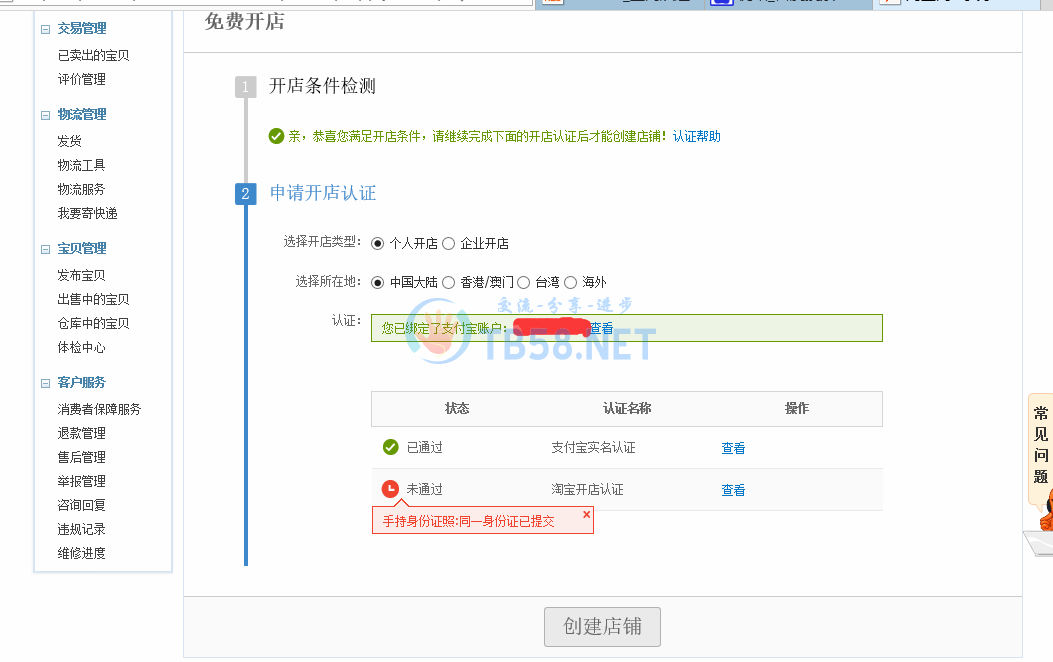The width and height of the screenshot is (1053, 662).
Task: Click the 认证名称 column header
Action: tap(627, 408)
